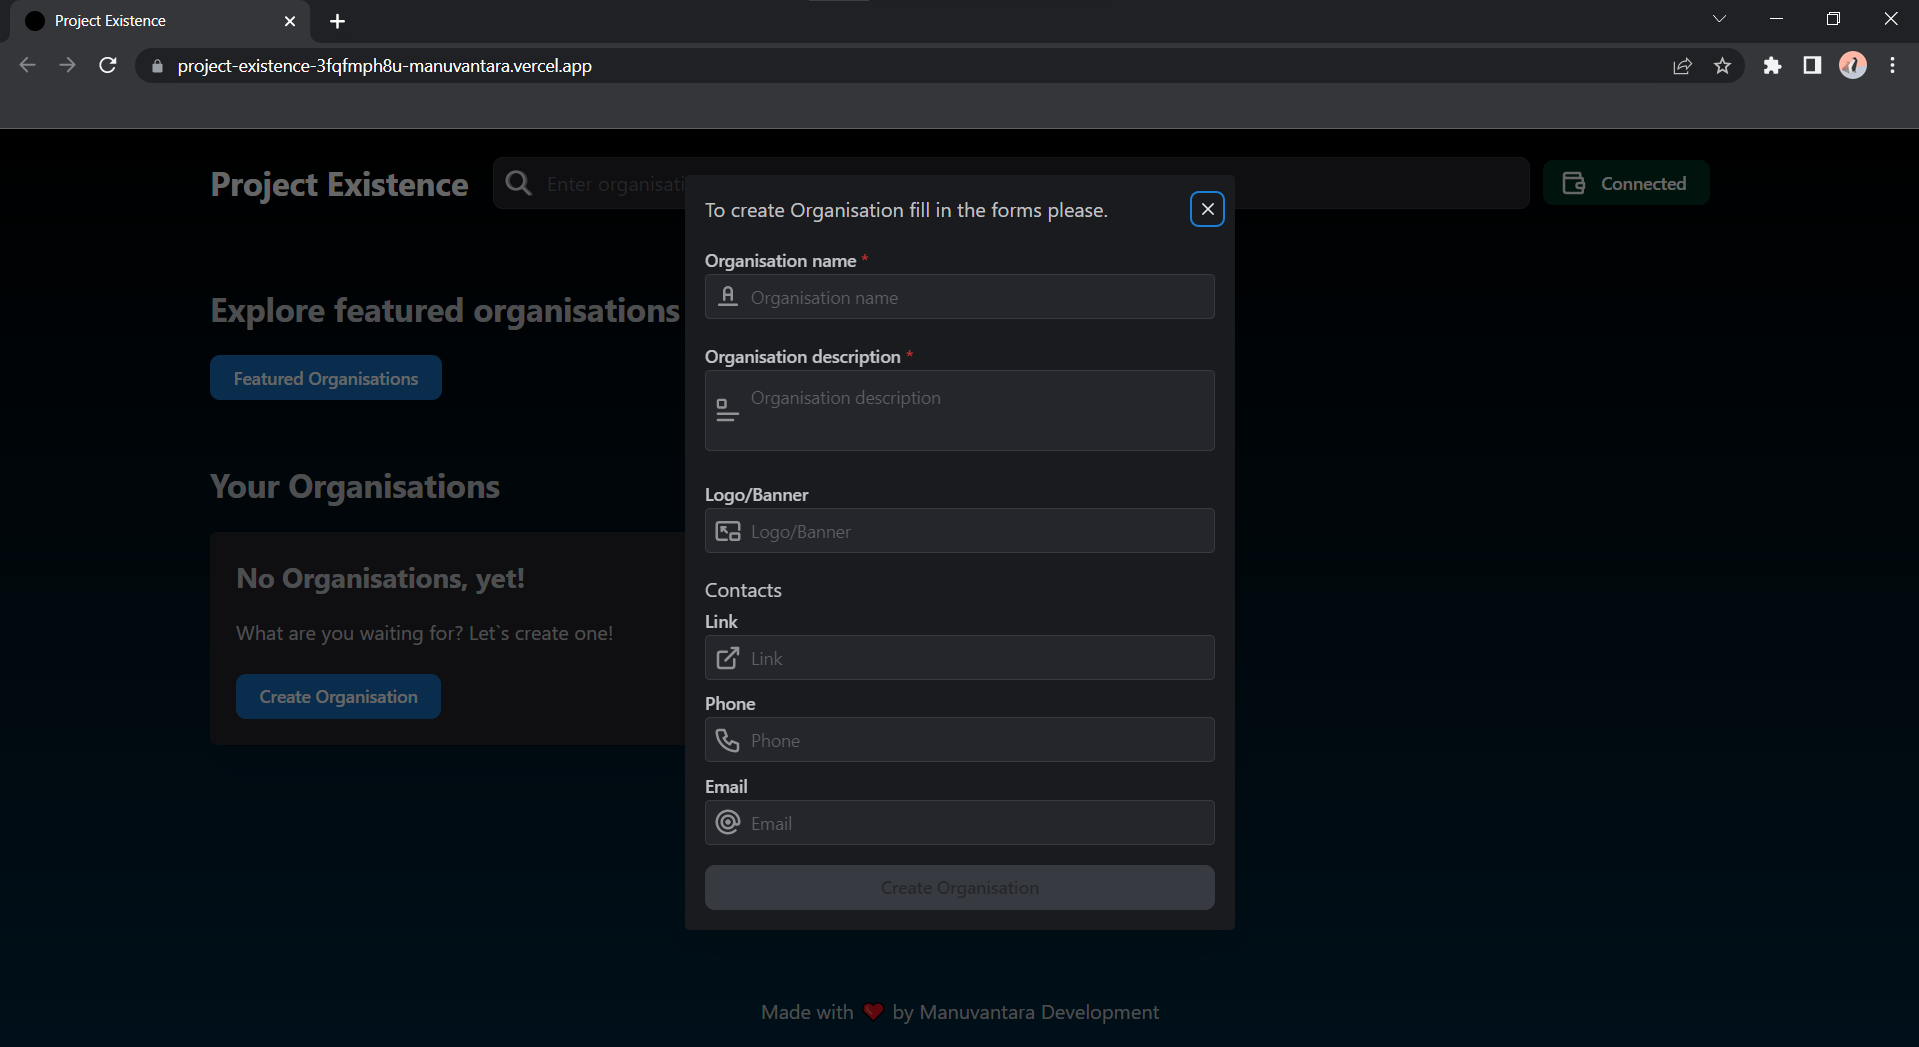Bookmark this tab with star icon
1919x1047 pixels.
1722,66
